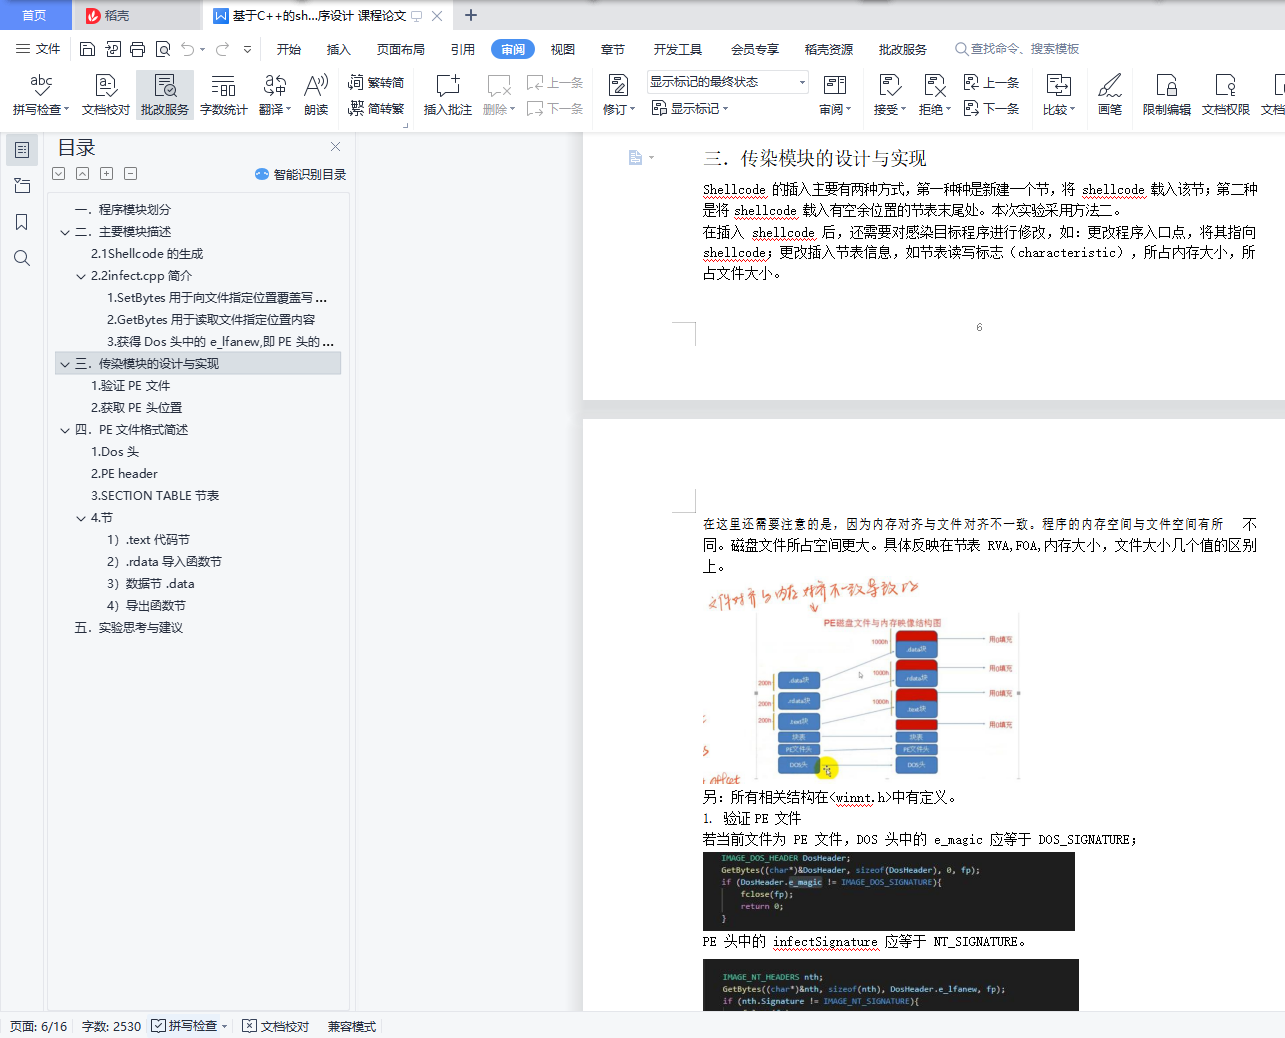The width and height of the screenshot is (1285, 1038).
Task: Click the save icon in quick access bar
Action: [x=87, y=49]
